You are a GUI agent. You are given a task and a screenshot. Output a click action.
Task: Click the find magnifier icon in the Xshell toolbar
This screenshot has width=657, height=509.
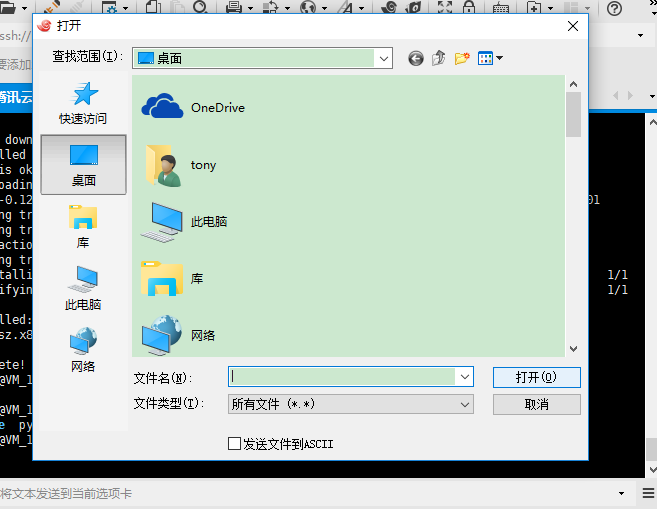(200, 7)
